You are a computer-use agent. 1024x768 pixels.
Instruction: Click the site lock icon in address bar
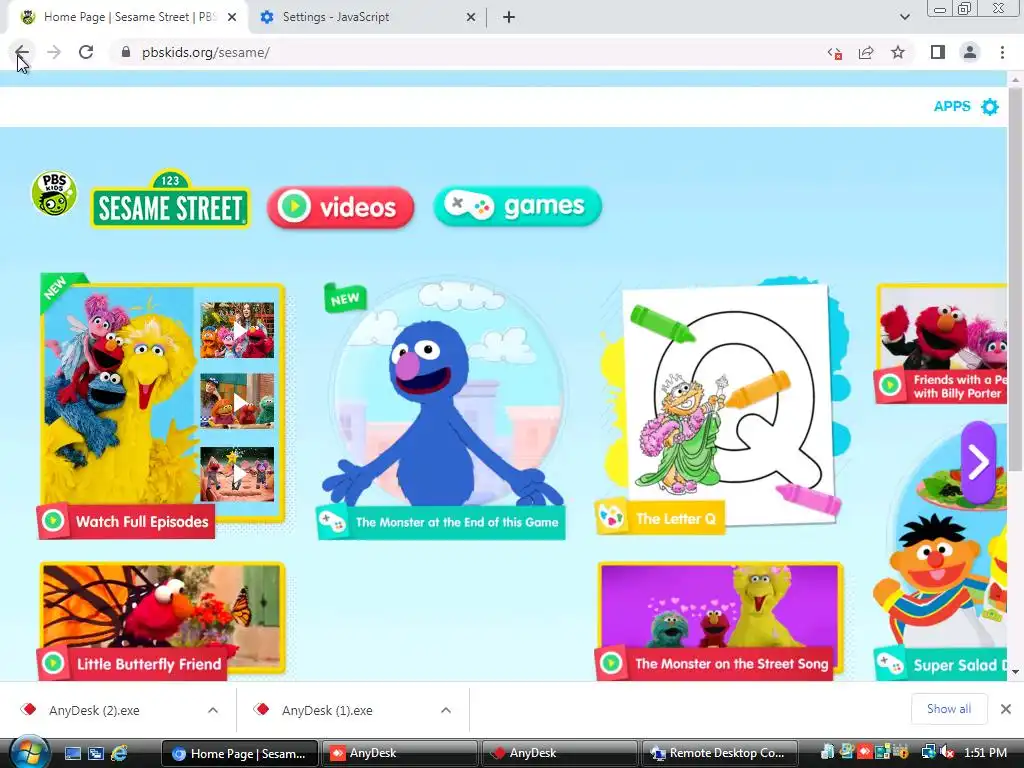pos(125,52)
